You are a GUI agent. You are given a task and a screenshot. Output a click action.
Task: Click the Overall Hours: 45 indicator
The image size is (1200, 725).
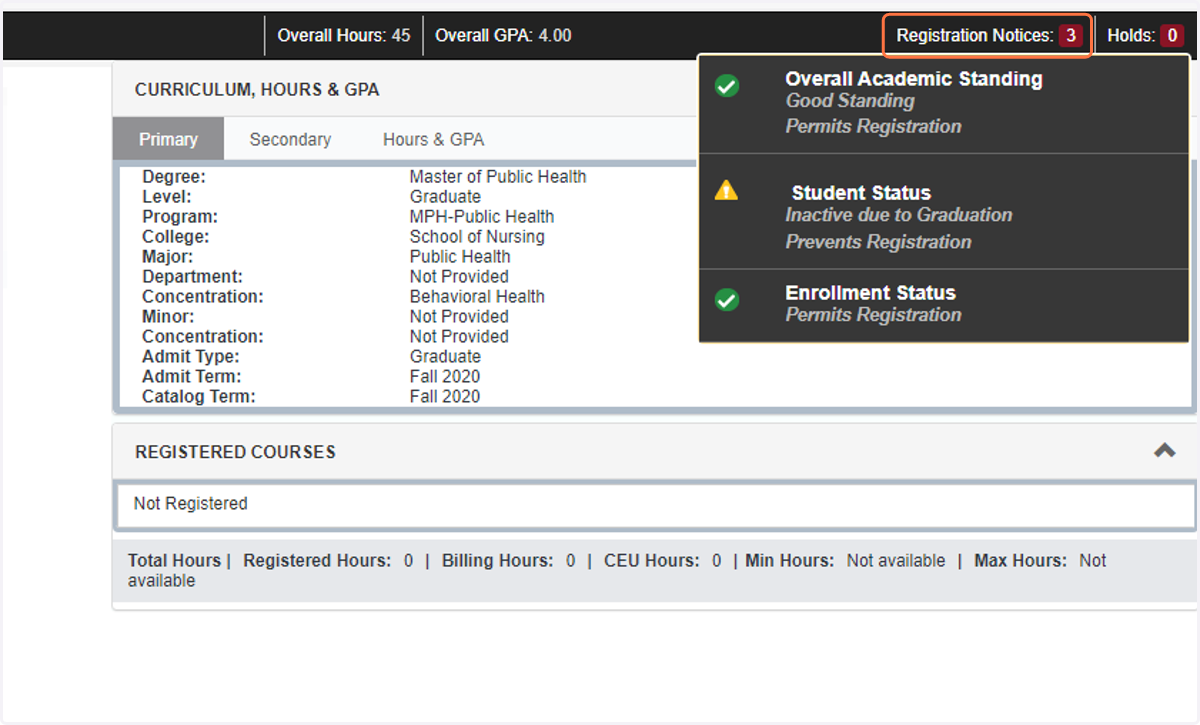pyautogui.click(x=343, y=36)
